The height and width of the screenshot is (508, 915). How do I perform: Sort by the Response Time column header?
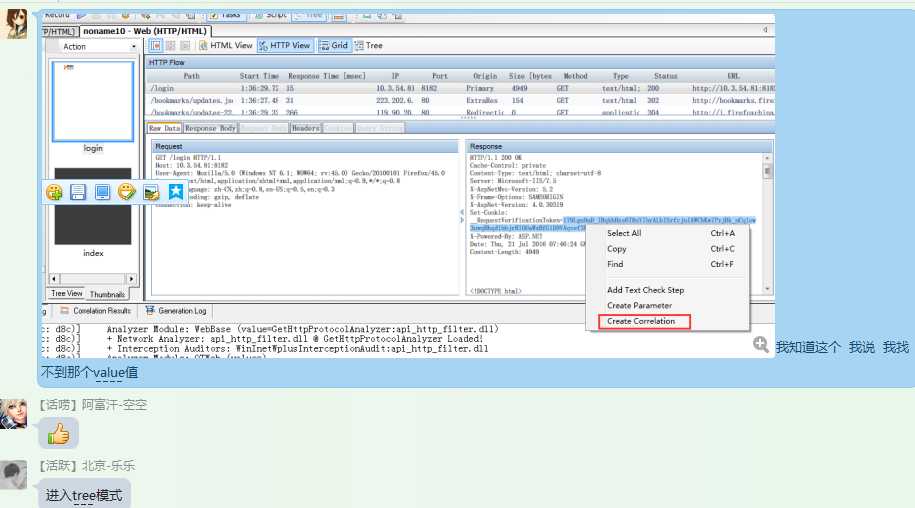(327, 76)
